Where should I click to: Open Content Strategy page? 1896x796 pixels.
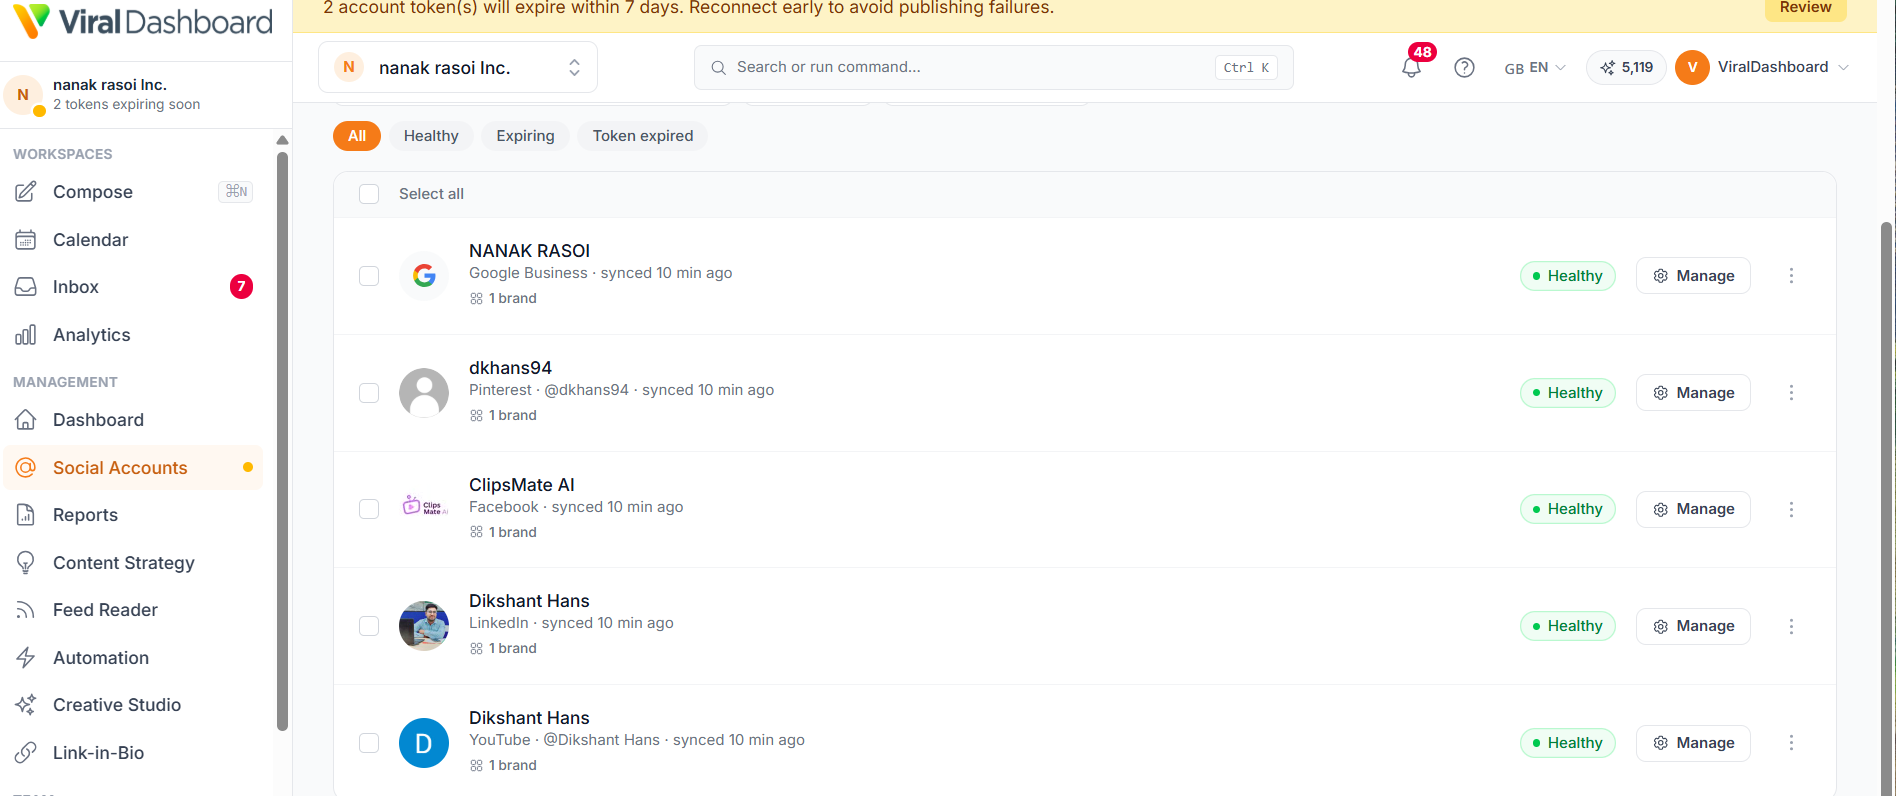(134, 563)
